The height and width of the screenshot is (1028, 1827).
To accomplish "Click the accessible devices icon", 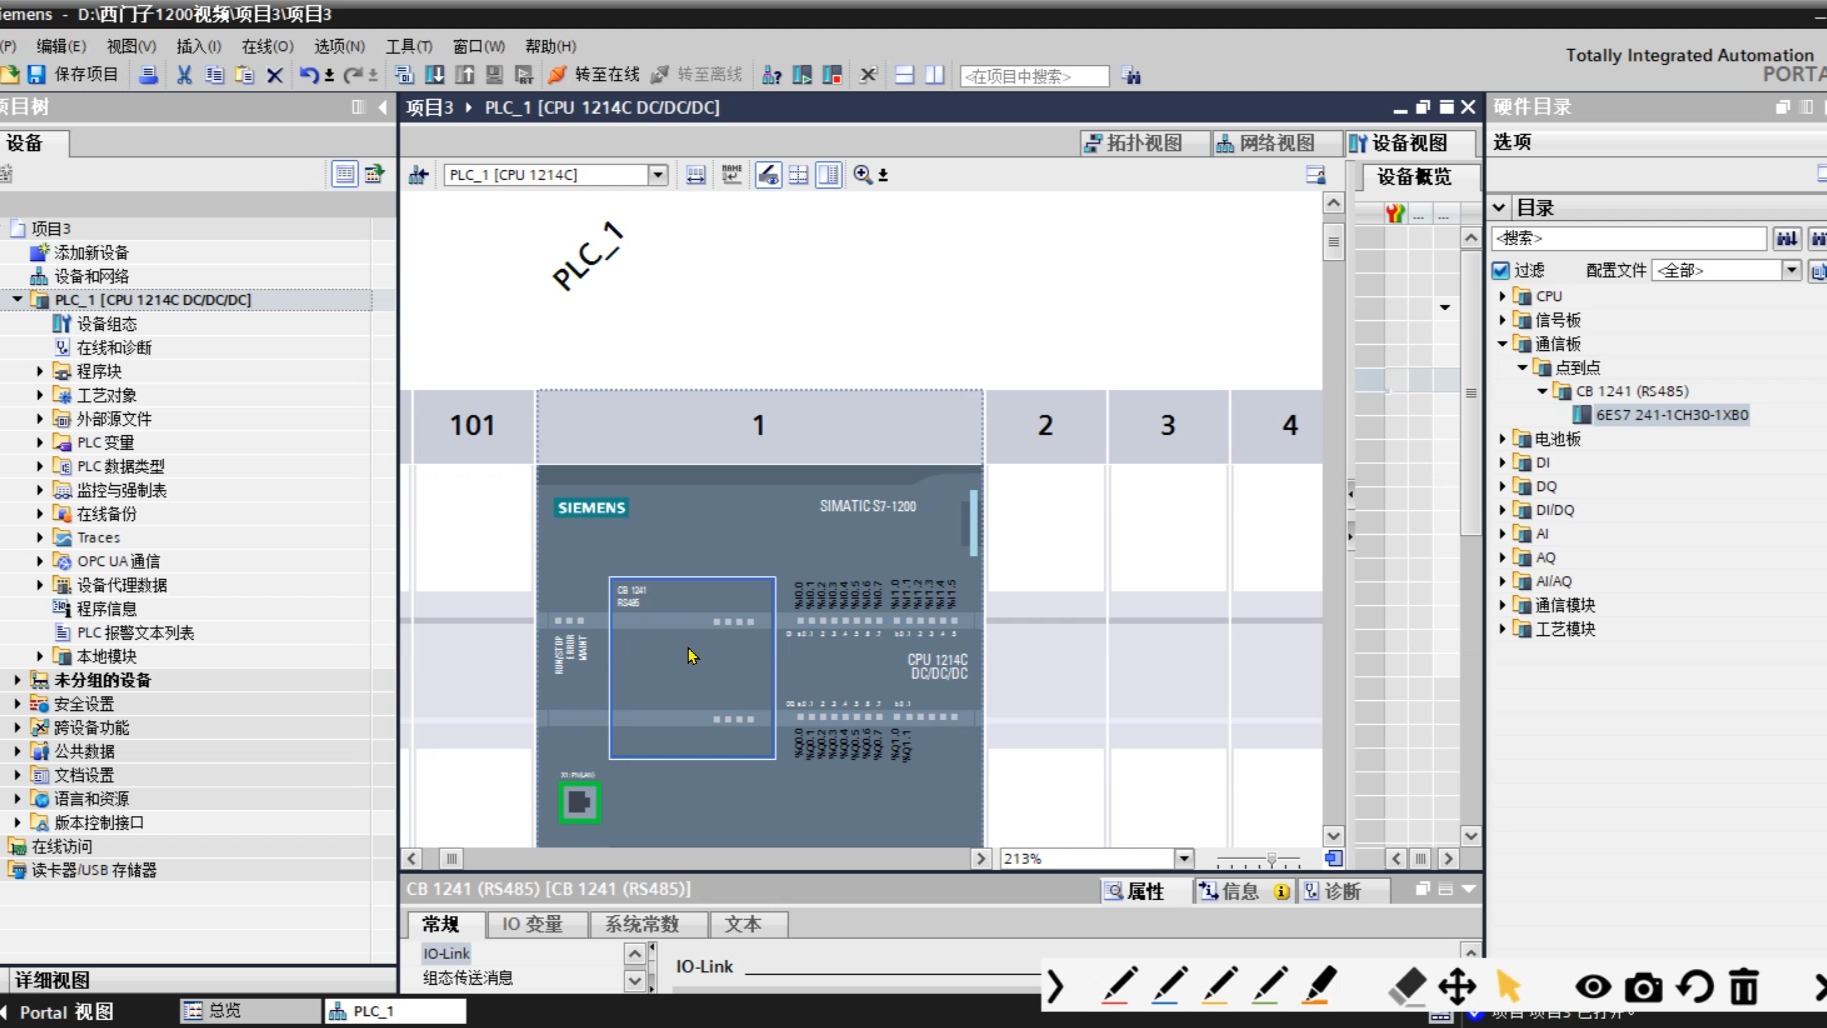I will tap(772, 75).
